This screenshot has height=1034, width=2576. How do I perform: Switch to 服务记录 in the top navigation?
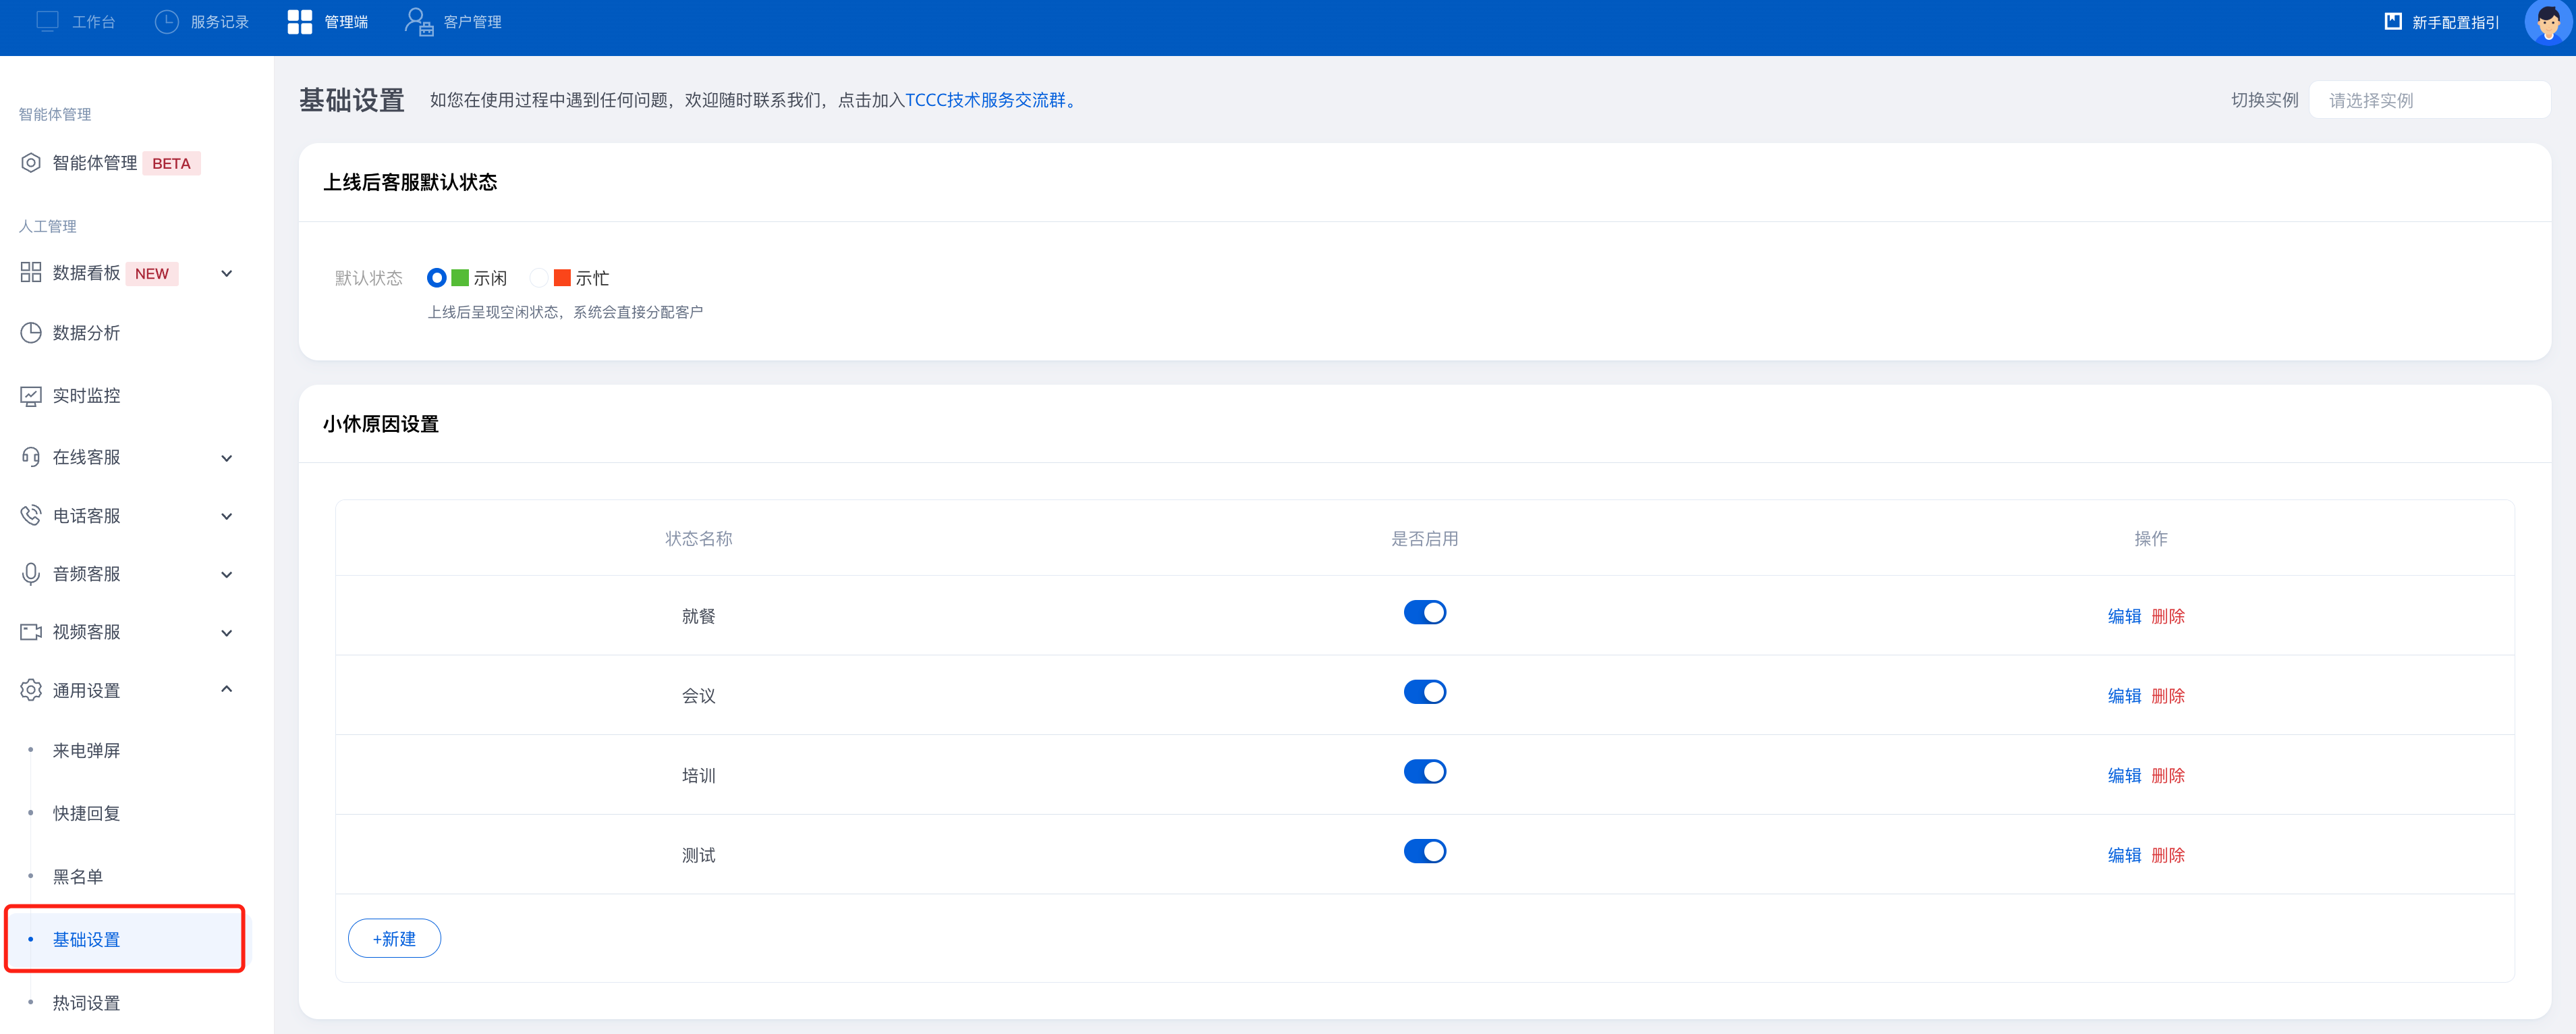click(201, 21)
